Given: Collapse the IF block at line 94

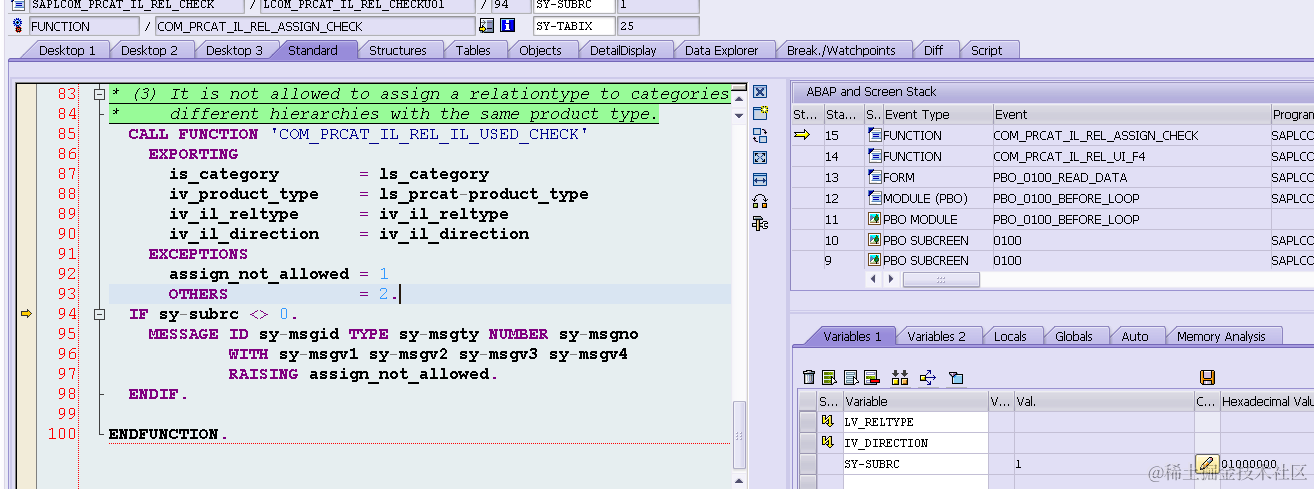Looking at the screenshot, I should point(99,314).
